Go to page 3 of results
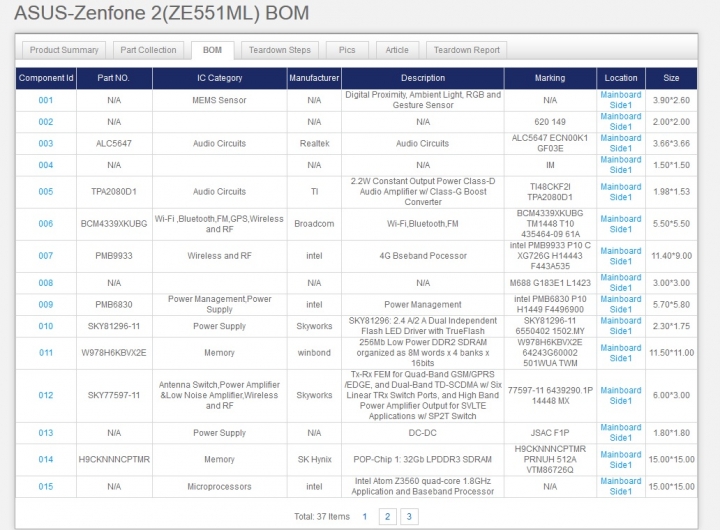720x530 pixels. pos(409,517)
